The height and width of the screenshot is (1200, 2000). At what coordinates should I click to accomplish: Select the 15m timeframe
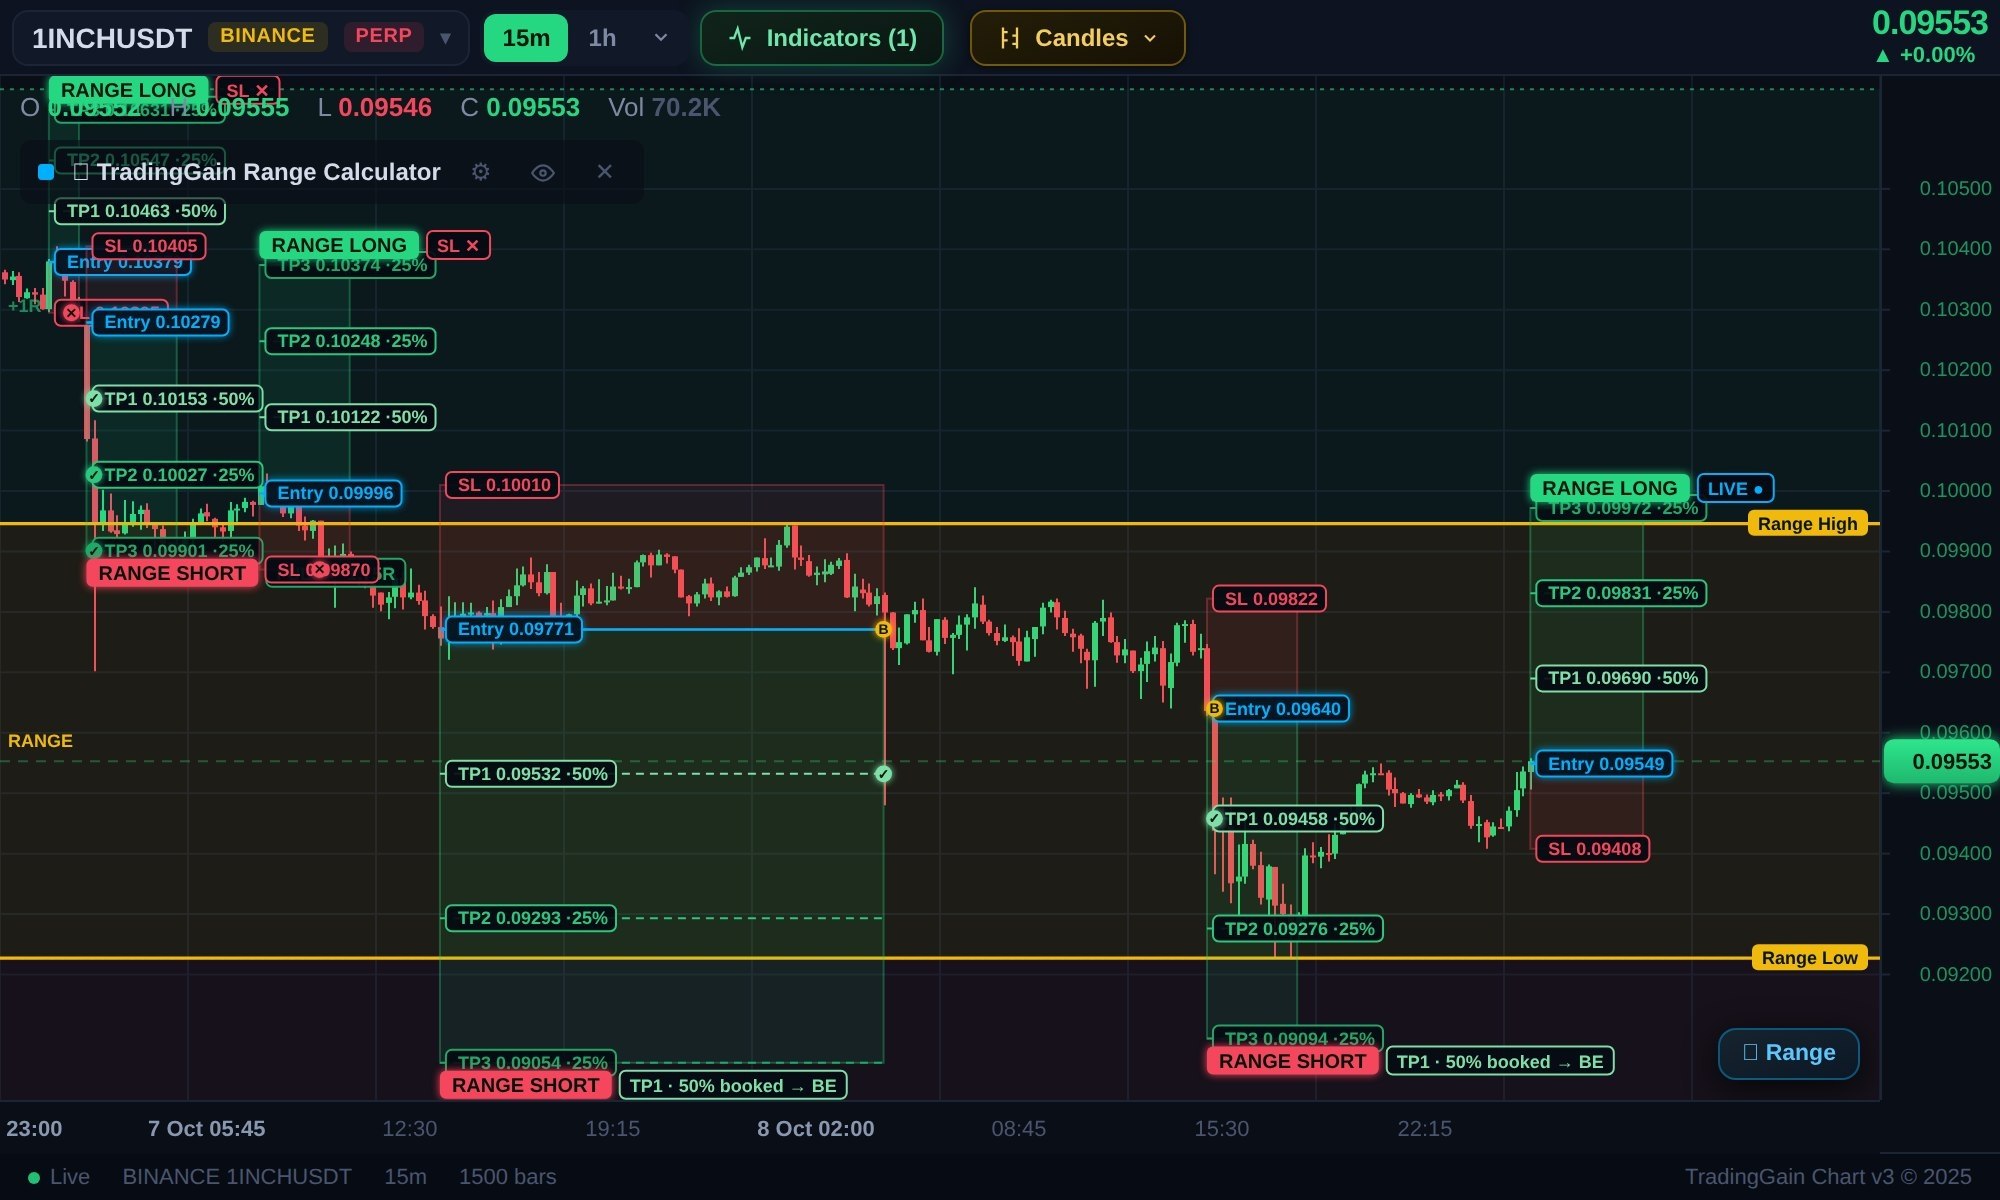(x=526, y=38)
